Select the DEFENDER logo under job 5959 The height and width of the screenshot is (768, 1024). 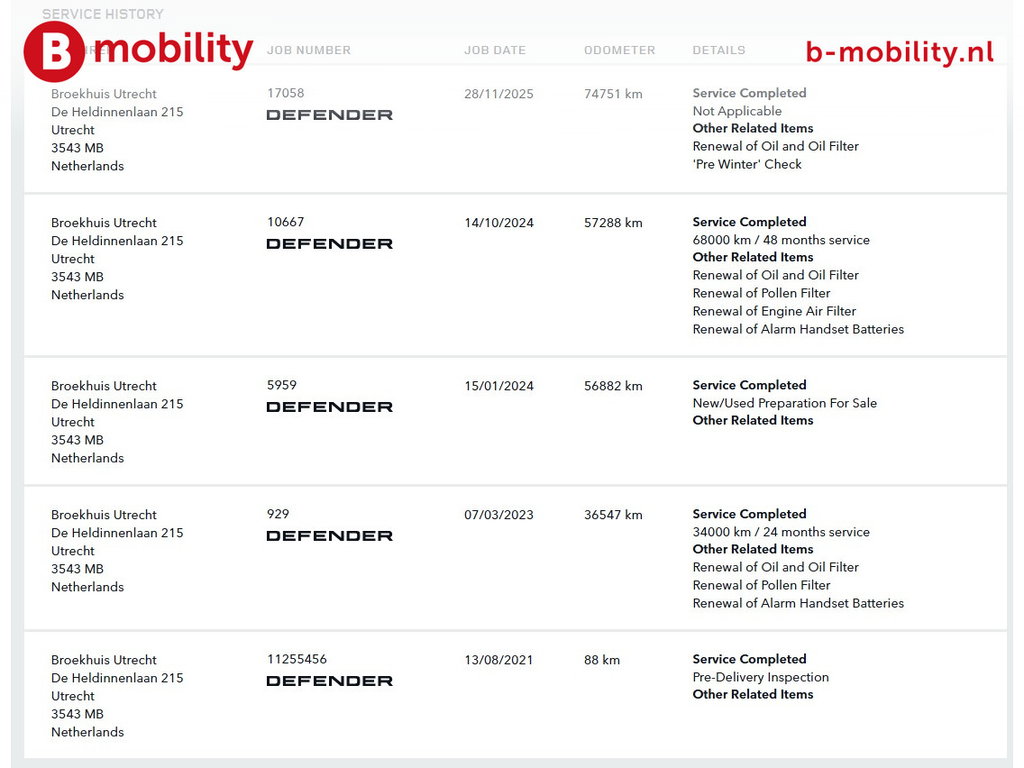click(329, 407)
